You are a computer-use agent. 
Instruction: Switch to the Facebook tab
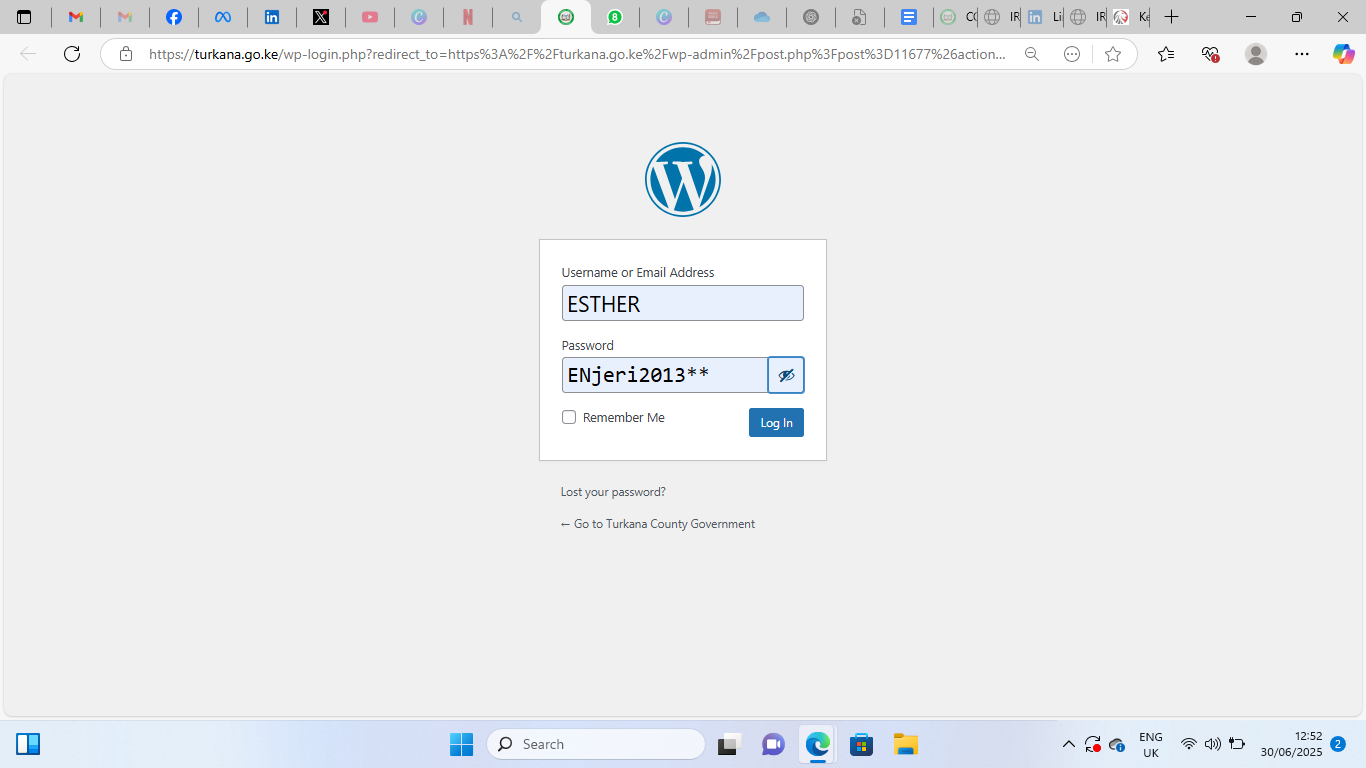[174, 17]
